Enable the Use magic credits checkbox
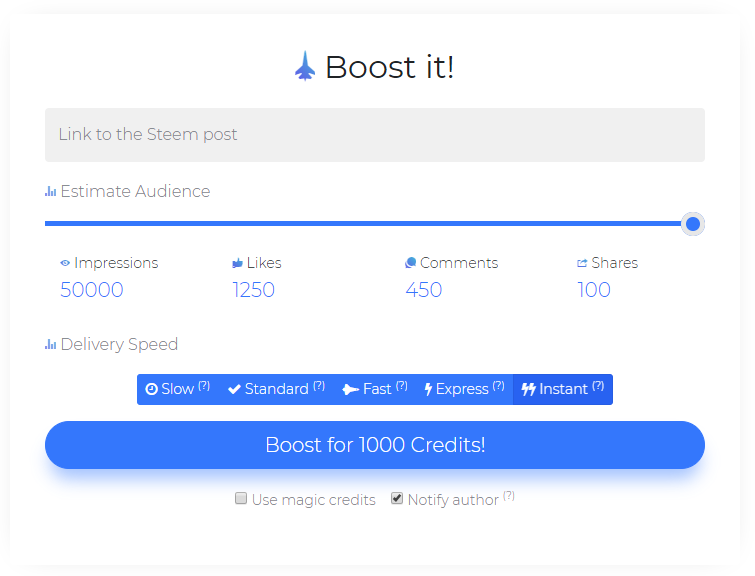 click(x=241, y=498)
